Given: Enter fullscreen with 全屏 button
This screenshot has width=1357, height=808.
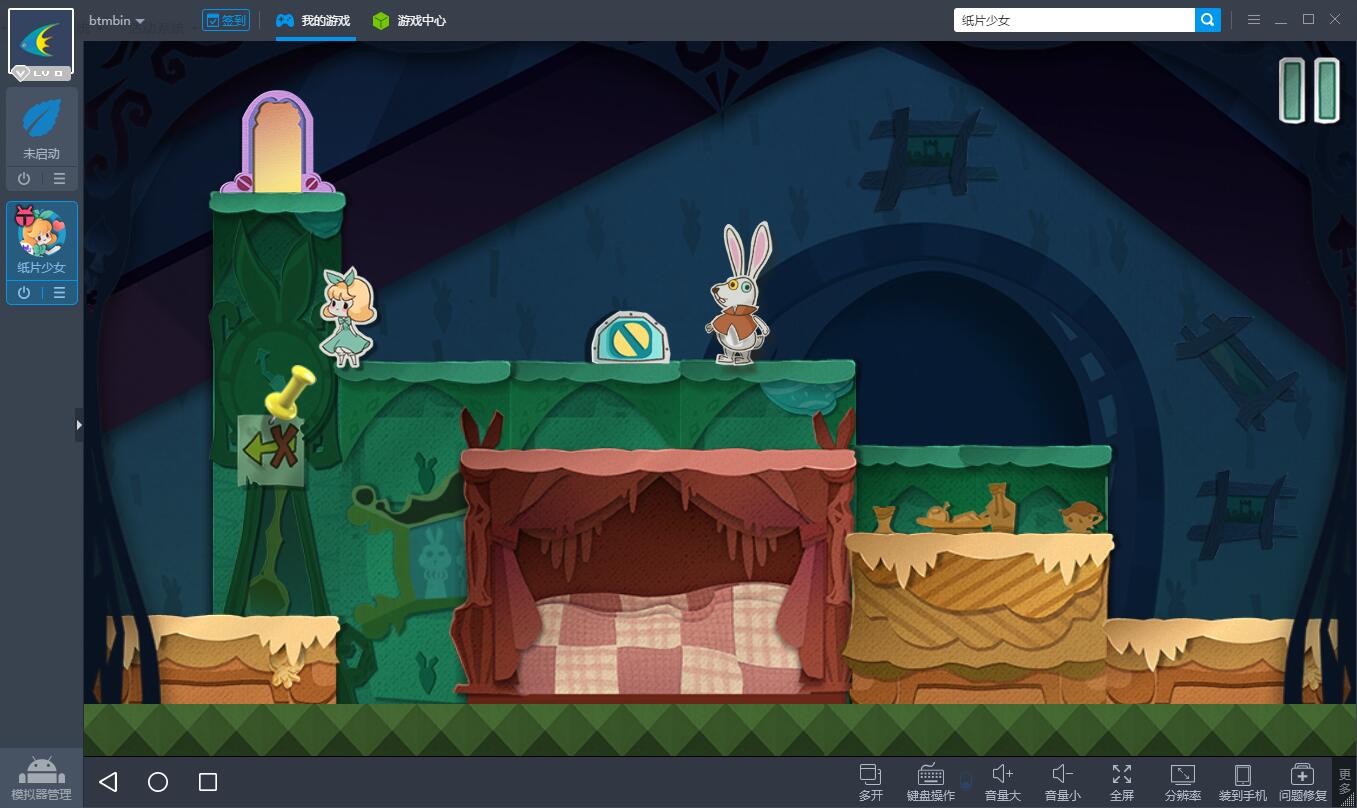Looking at the screenshot, I should [1122, 782].
